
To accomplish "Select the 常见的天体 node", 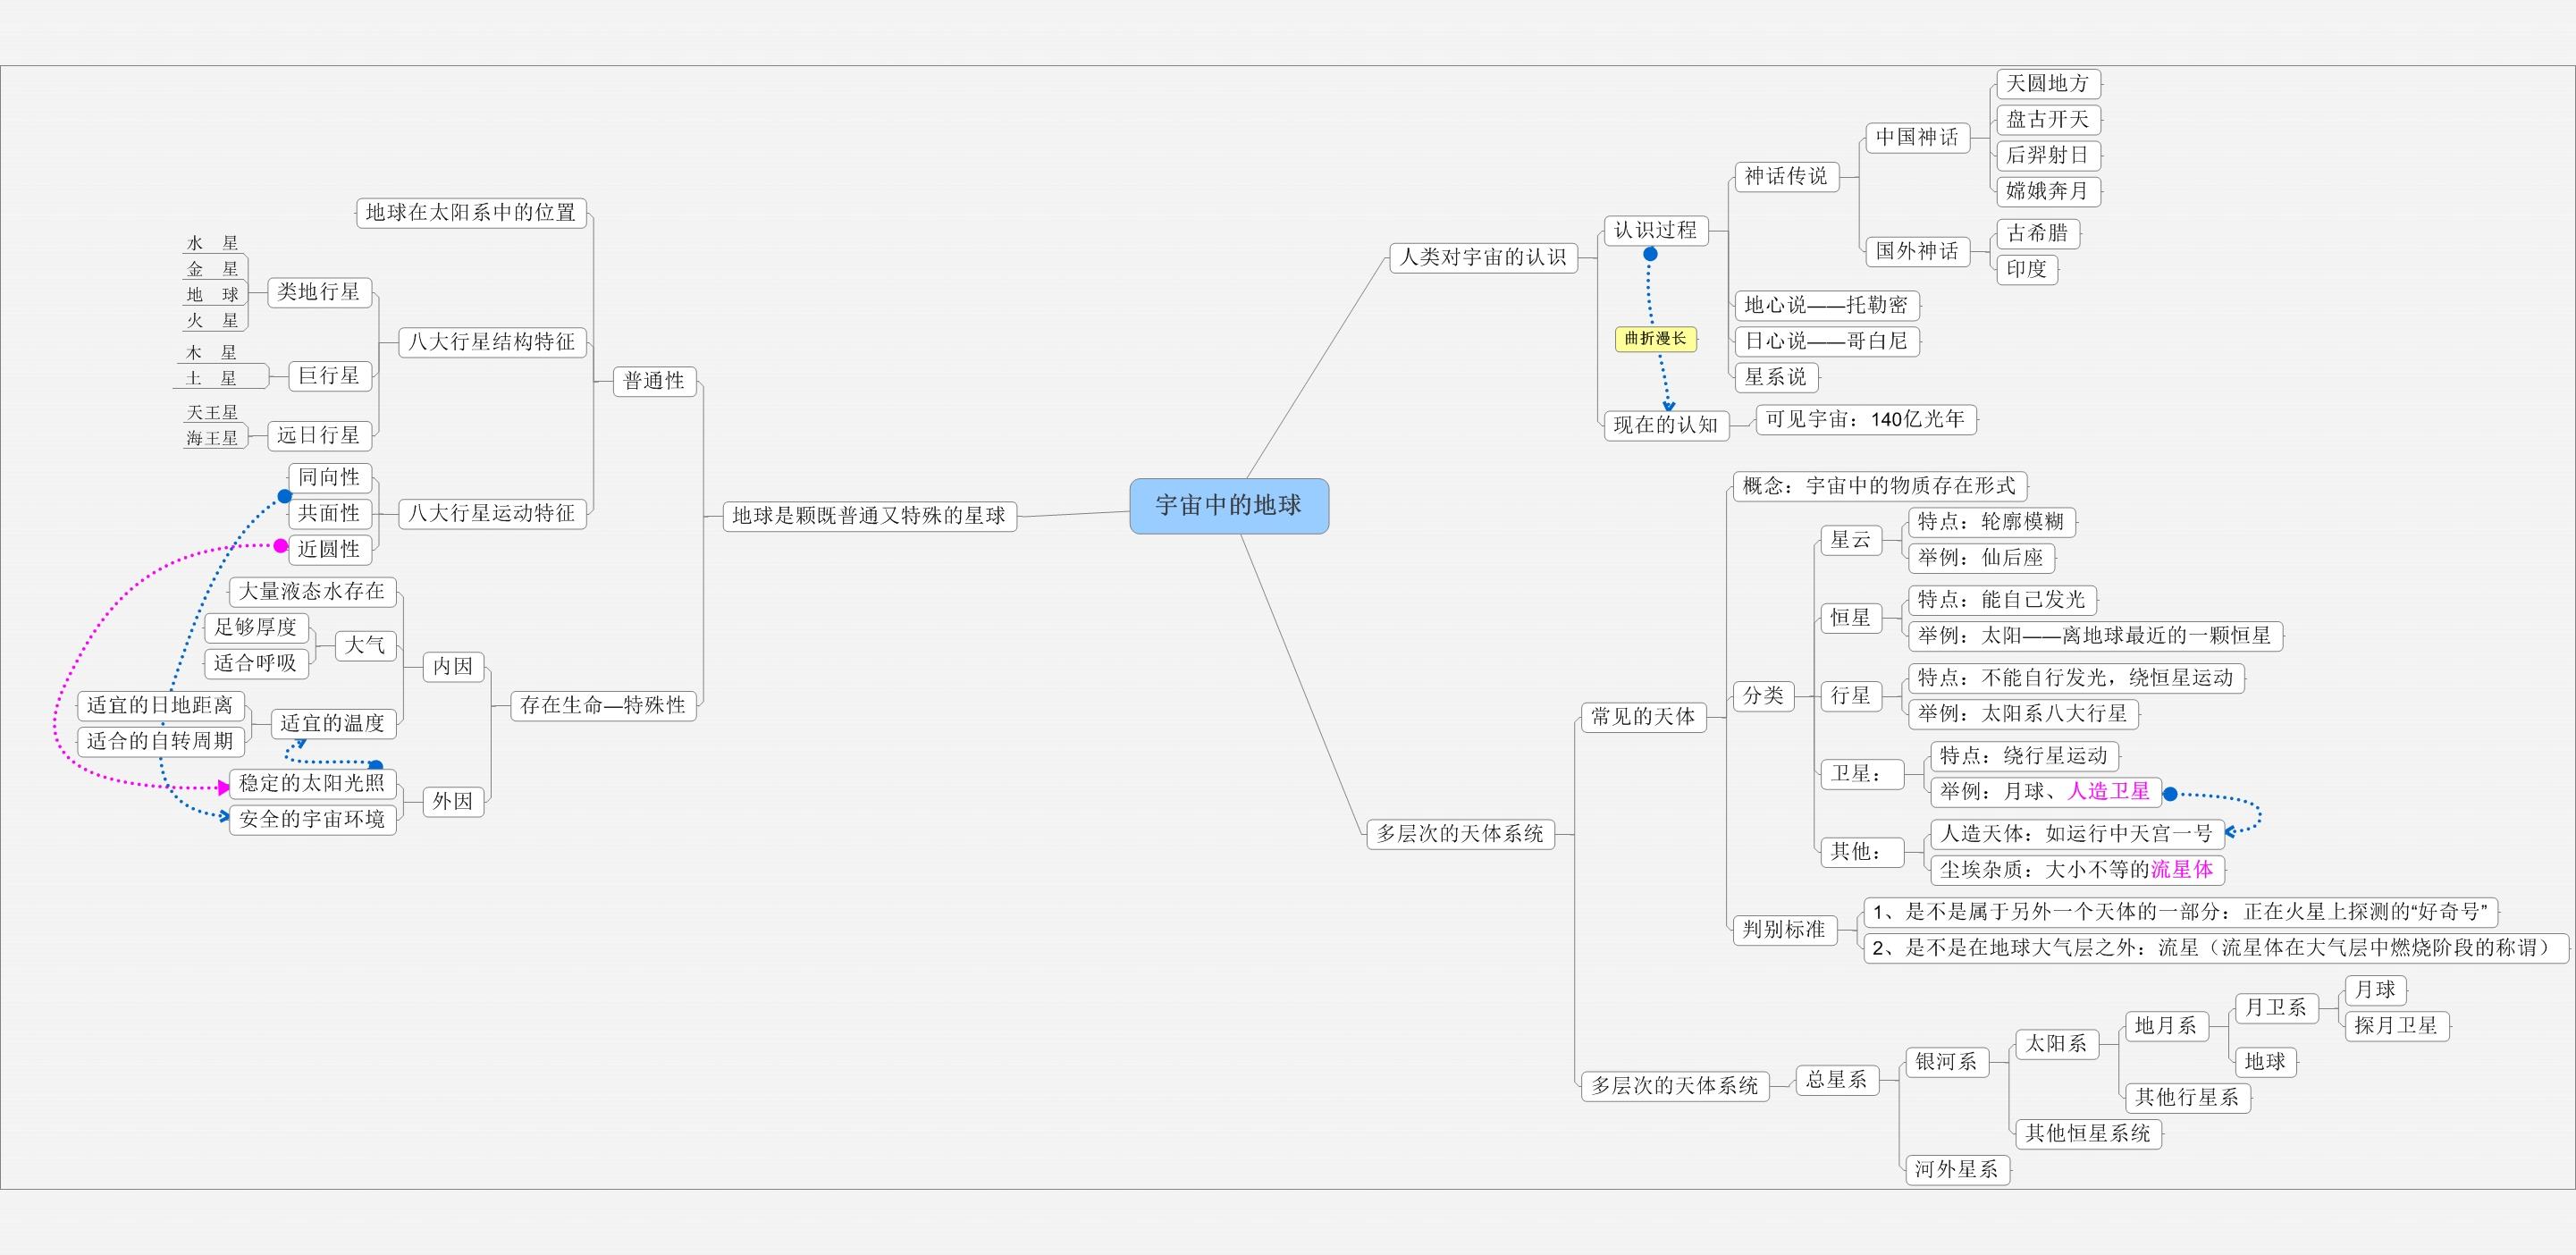I will (1644, 717).
